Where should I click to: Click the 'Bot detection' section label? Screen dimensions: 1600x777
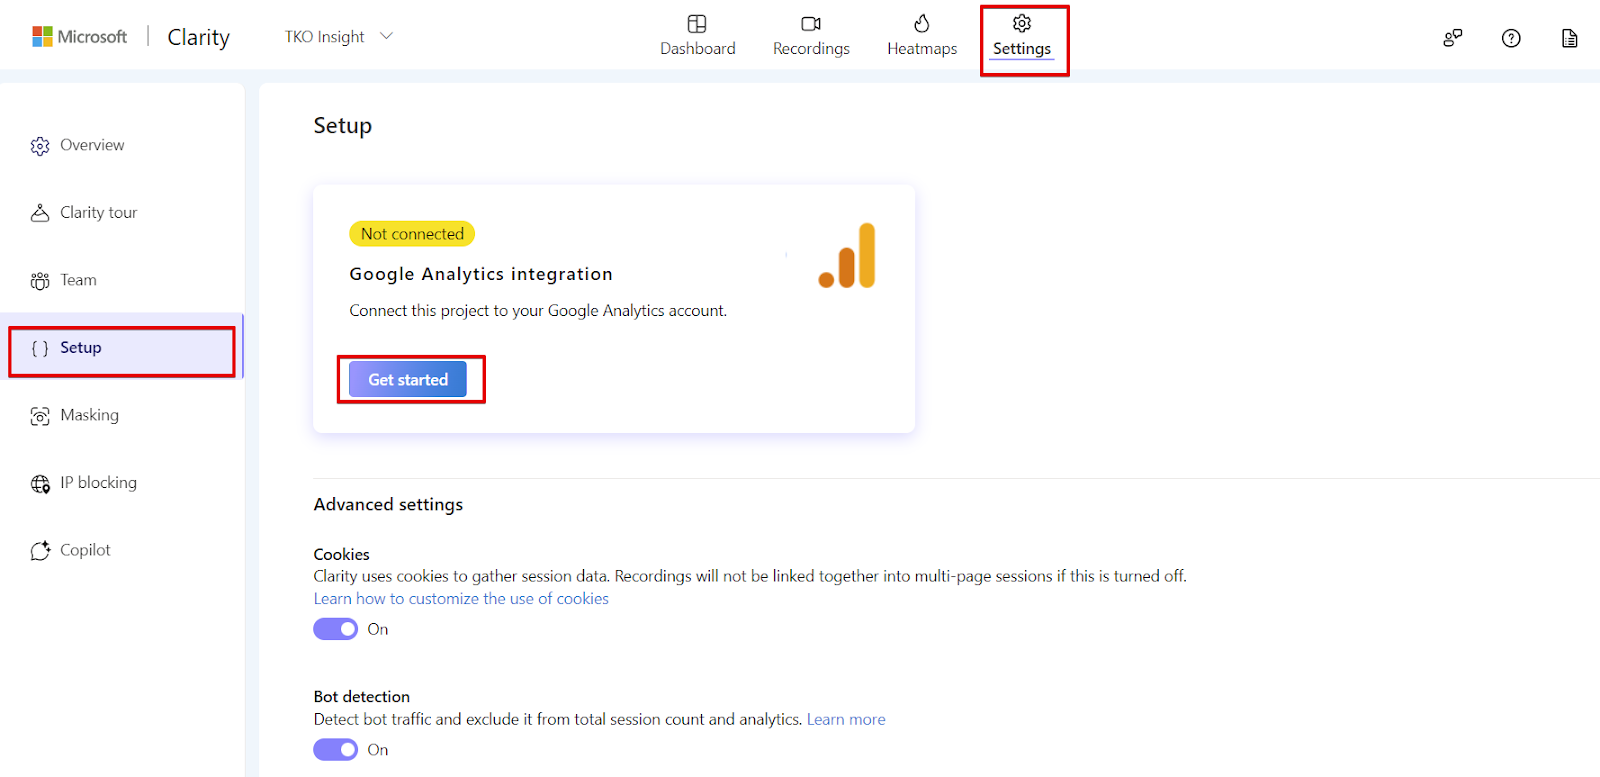tap(361, 697)
